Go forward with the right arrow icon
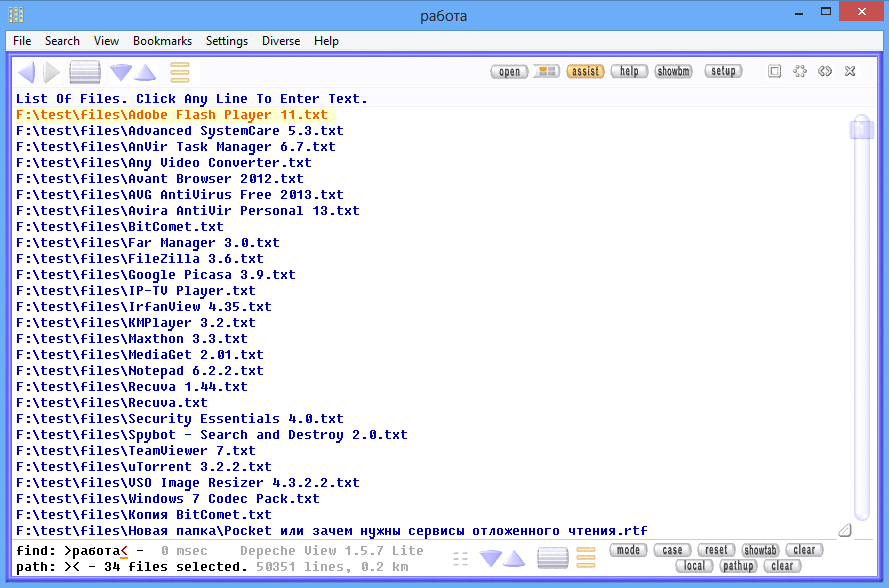Viewport: 889px width, 588px height. [x=52, y=72]
